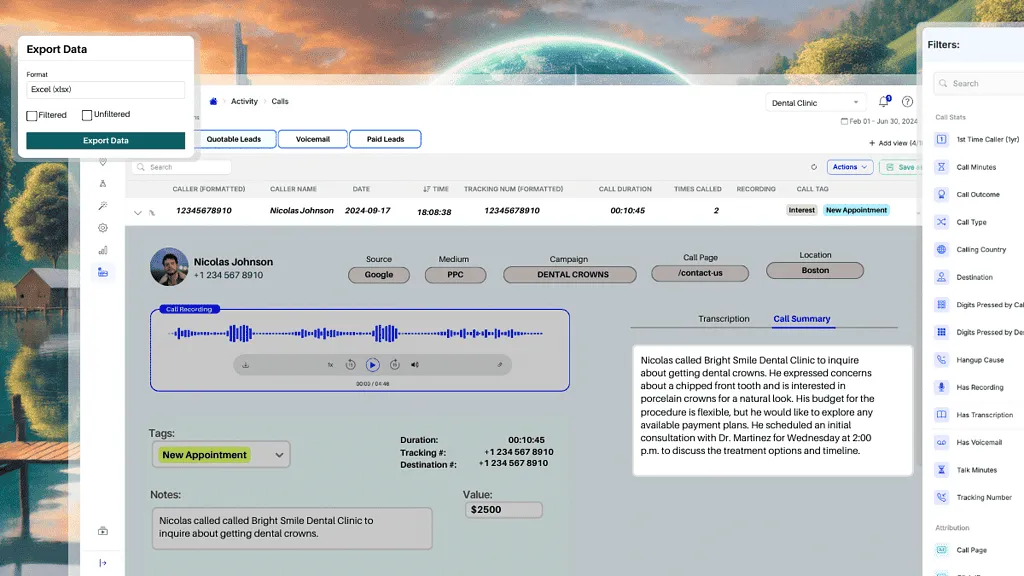Click the DENTAL CROWNS campaign pill
The height and width of the screenshot is (576, 1024).
(x=569, y=274)
